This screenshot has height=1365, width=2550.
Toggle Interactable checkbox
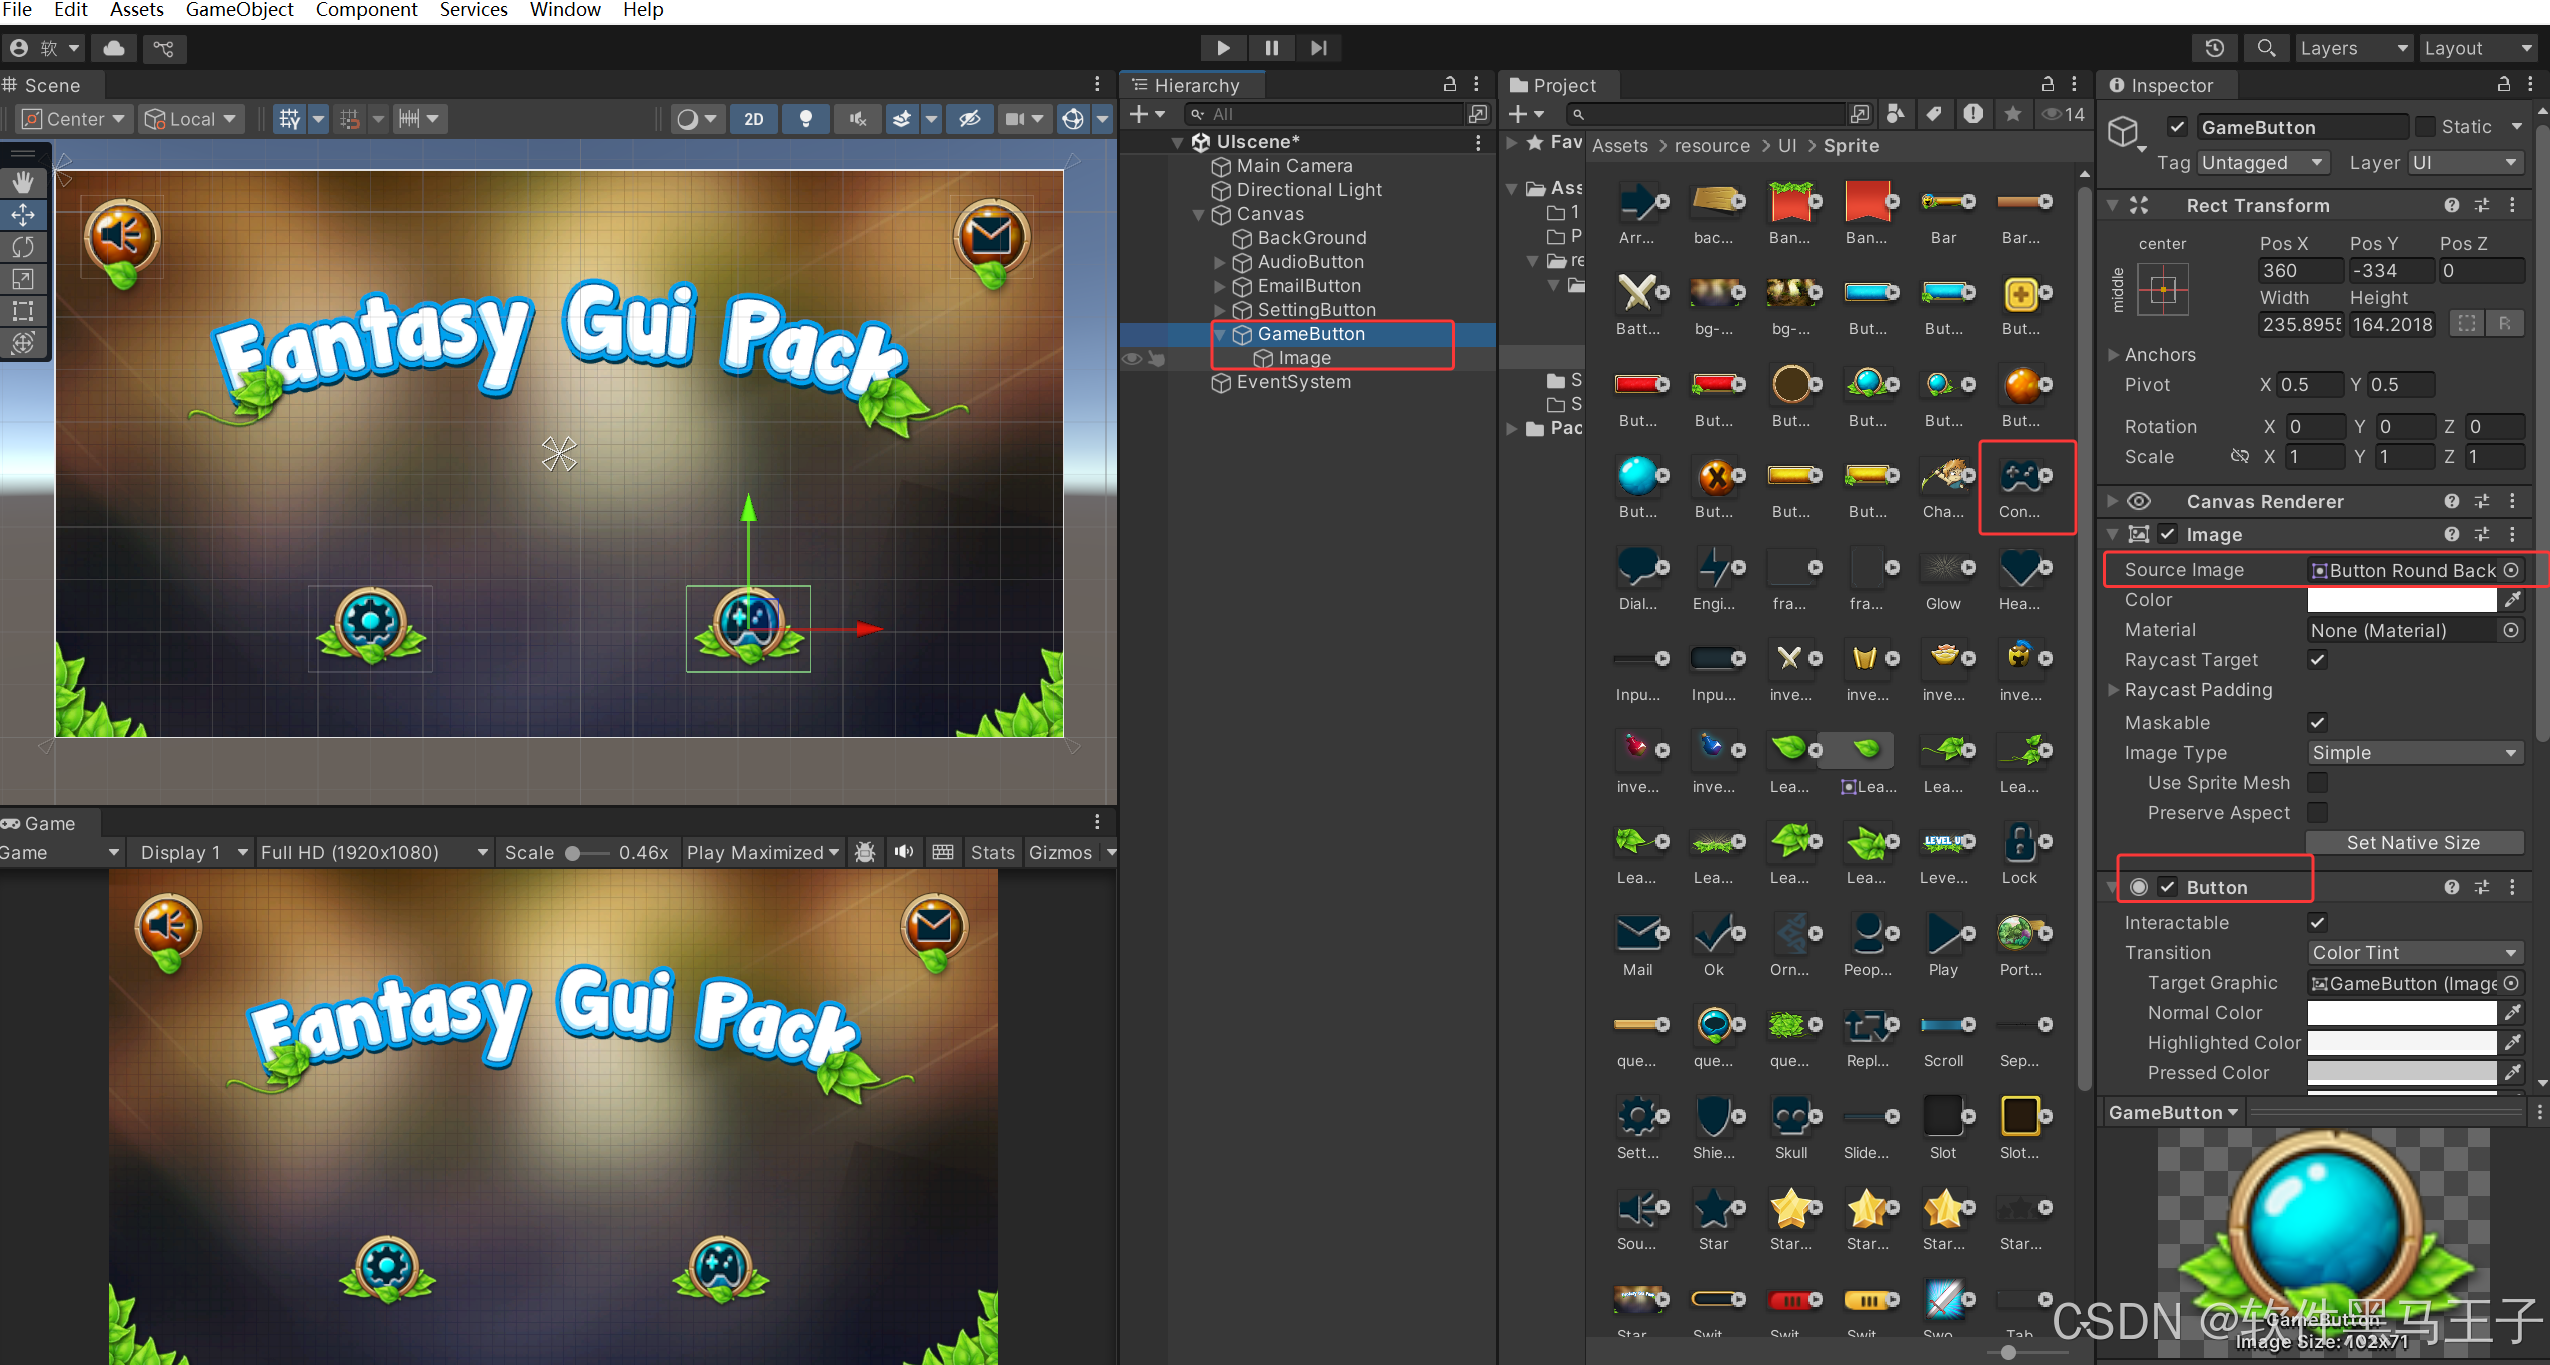pos(2317,922)
